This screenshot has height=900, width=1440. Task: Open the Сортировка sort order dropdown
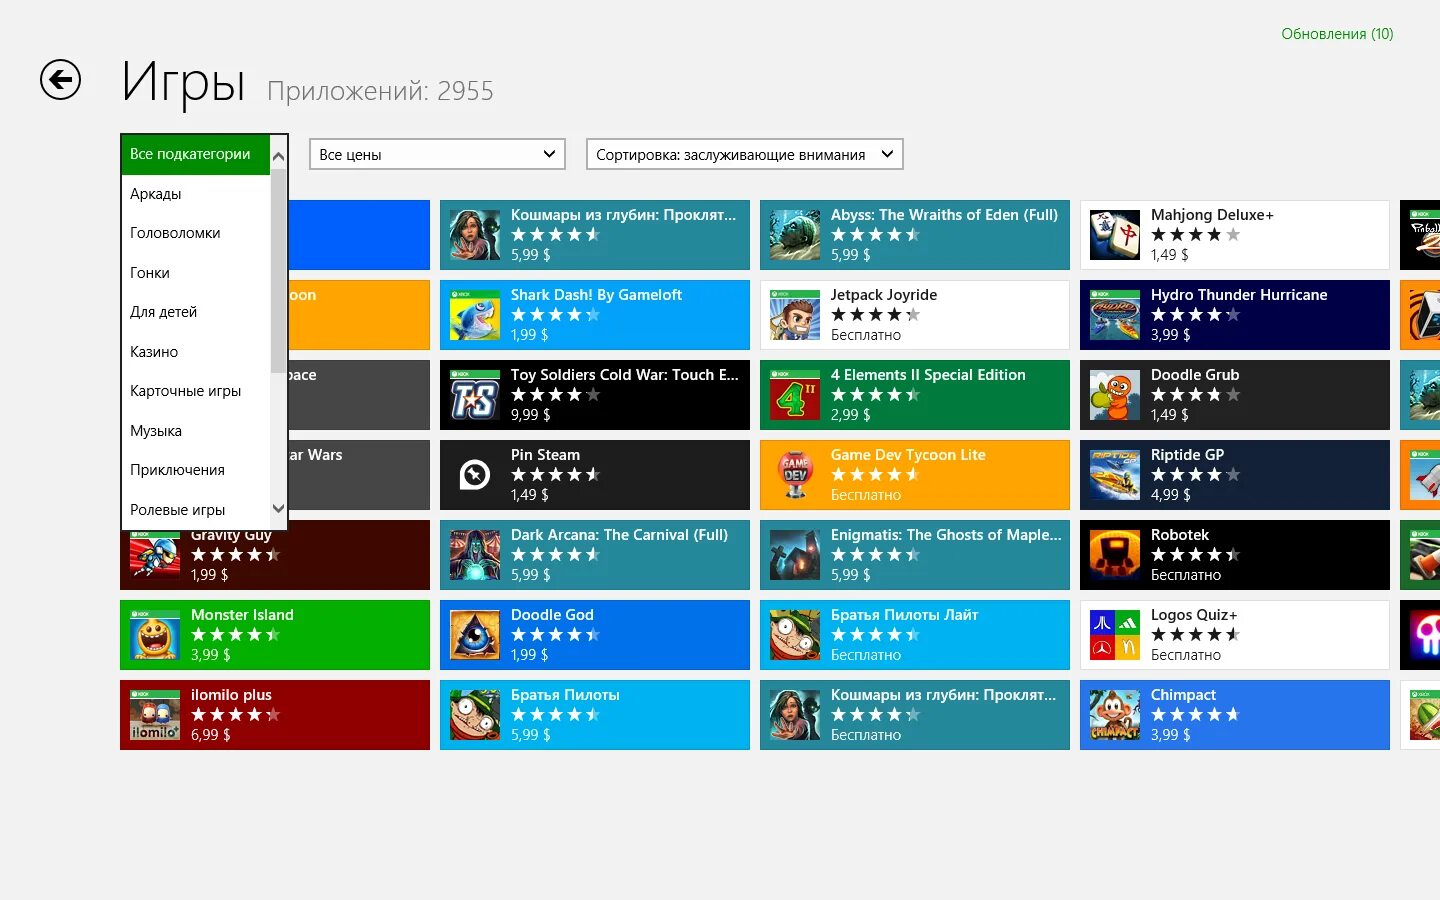744,154
